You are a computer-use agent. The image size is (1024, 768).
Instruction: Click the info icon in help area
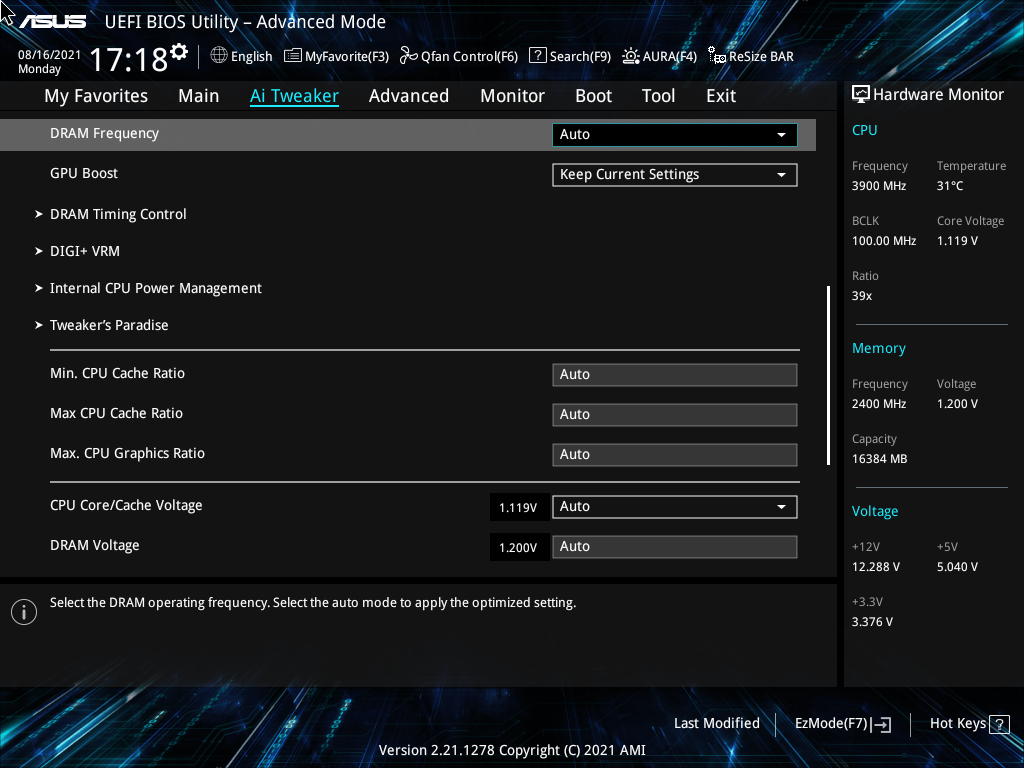(x=24, y=612)
